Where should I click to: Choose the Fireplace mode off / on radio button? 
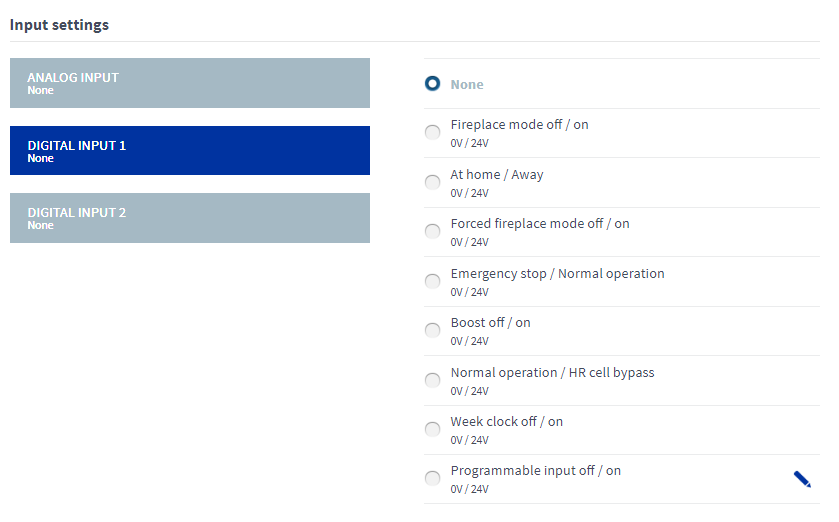432,133
